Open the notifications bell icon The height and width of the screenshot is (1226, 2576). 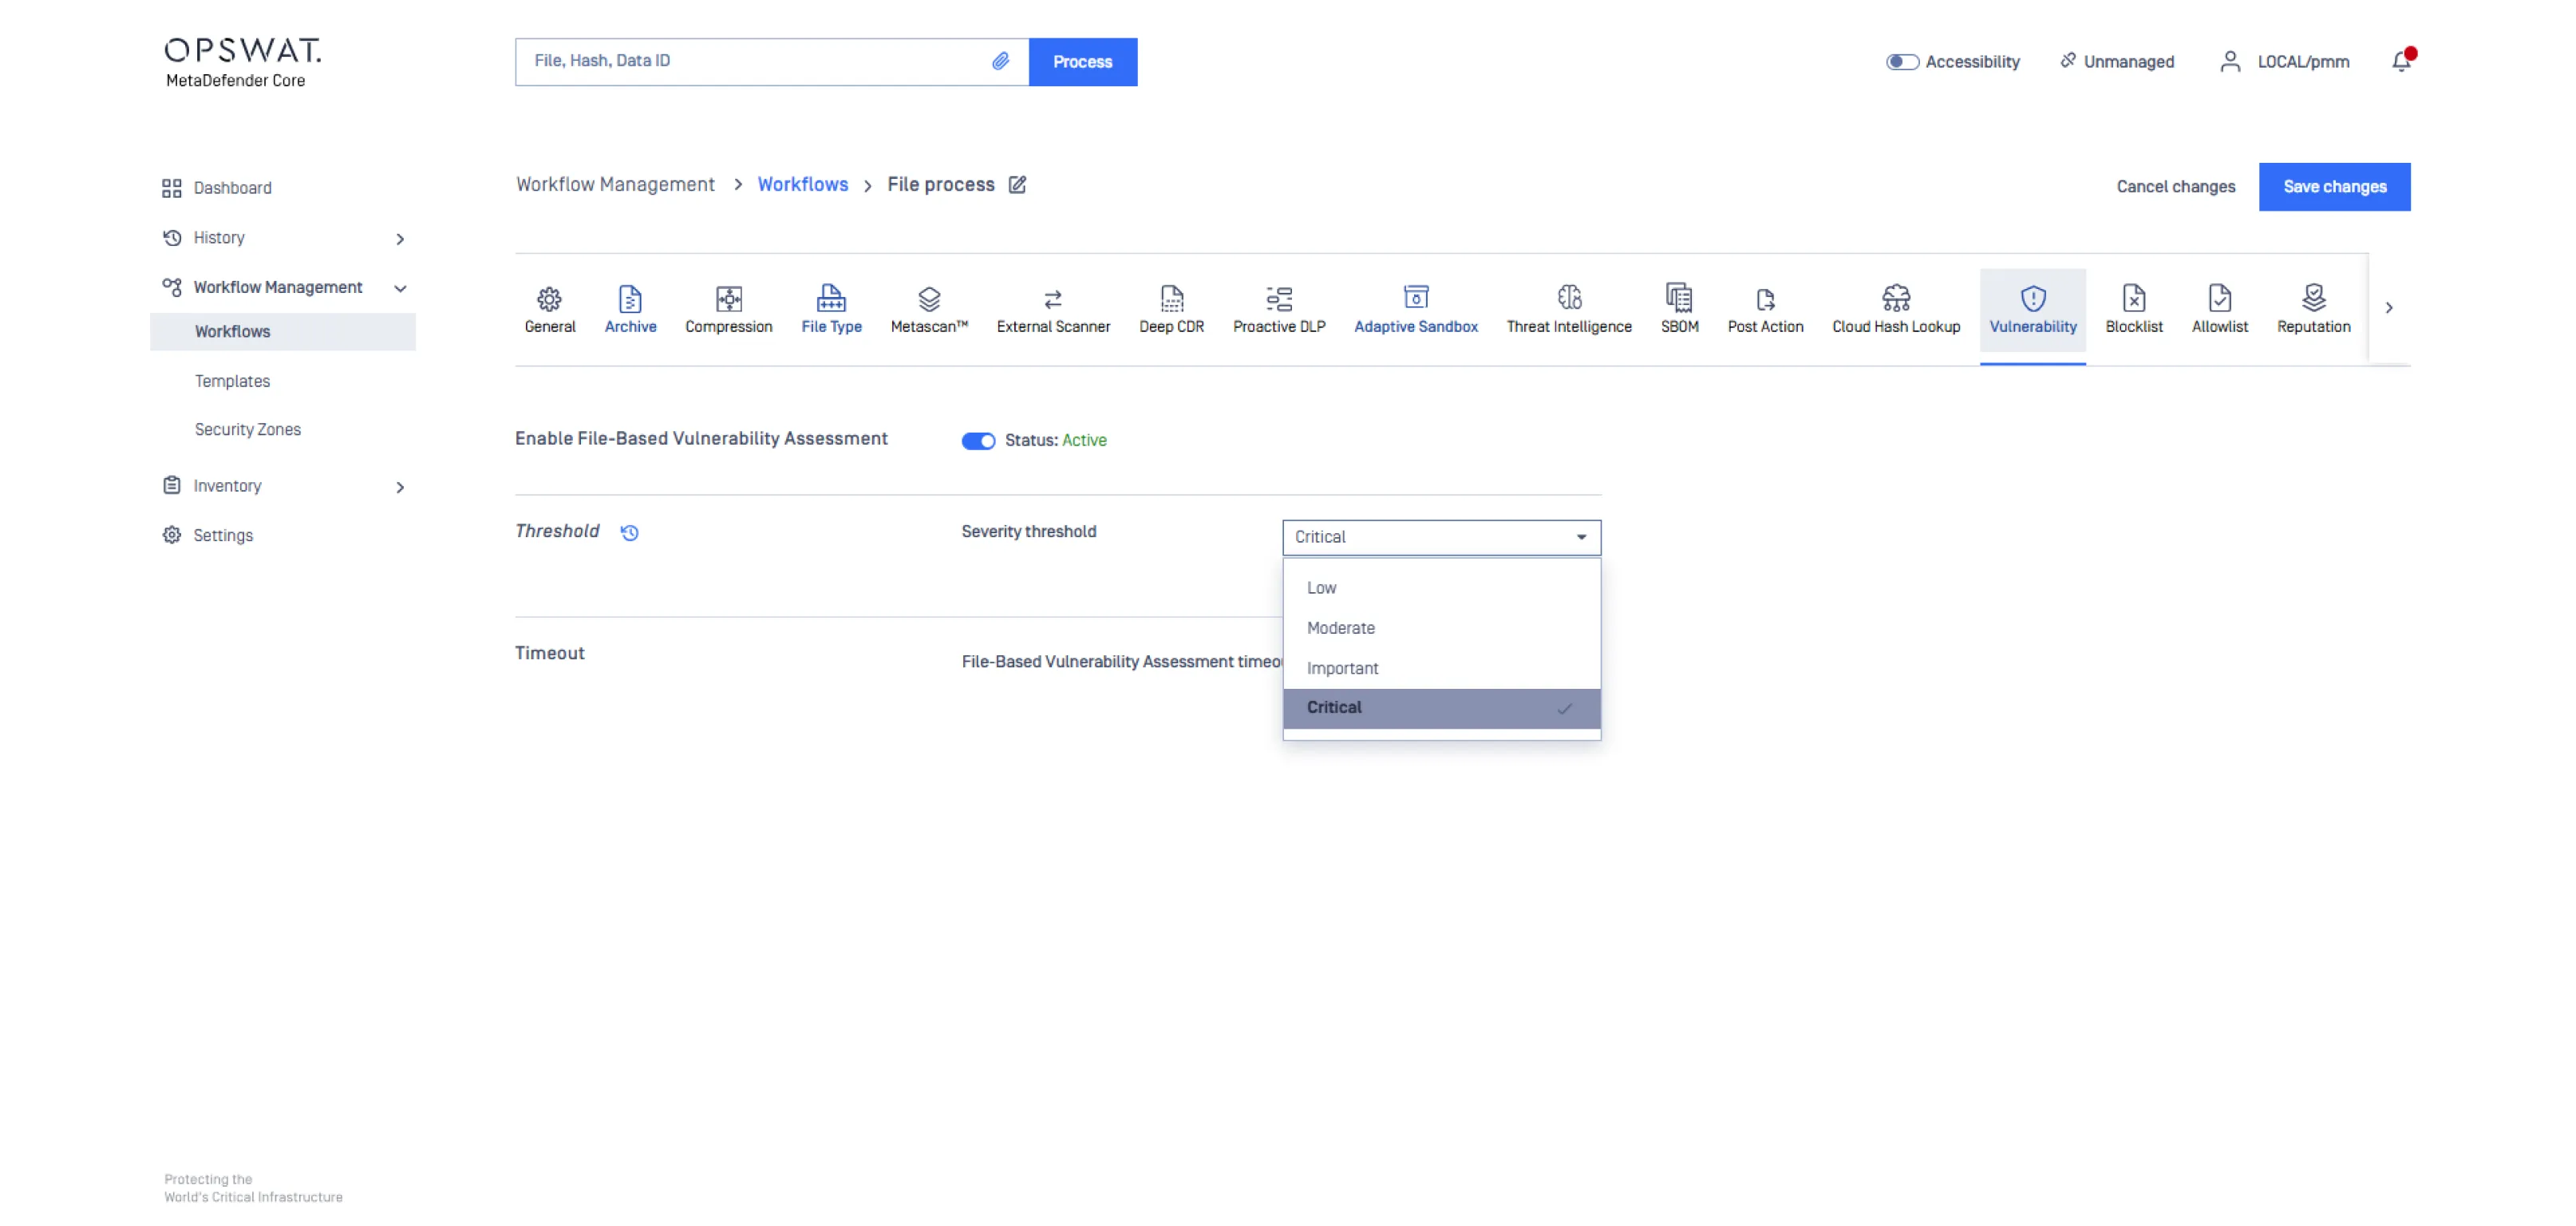click(x=2401, y=62)
